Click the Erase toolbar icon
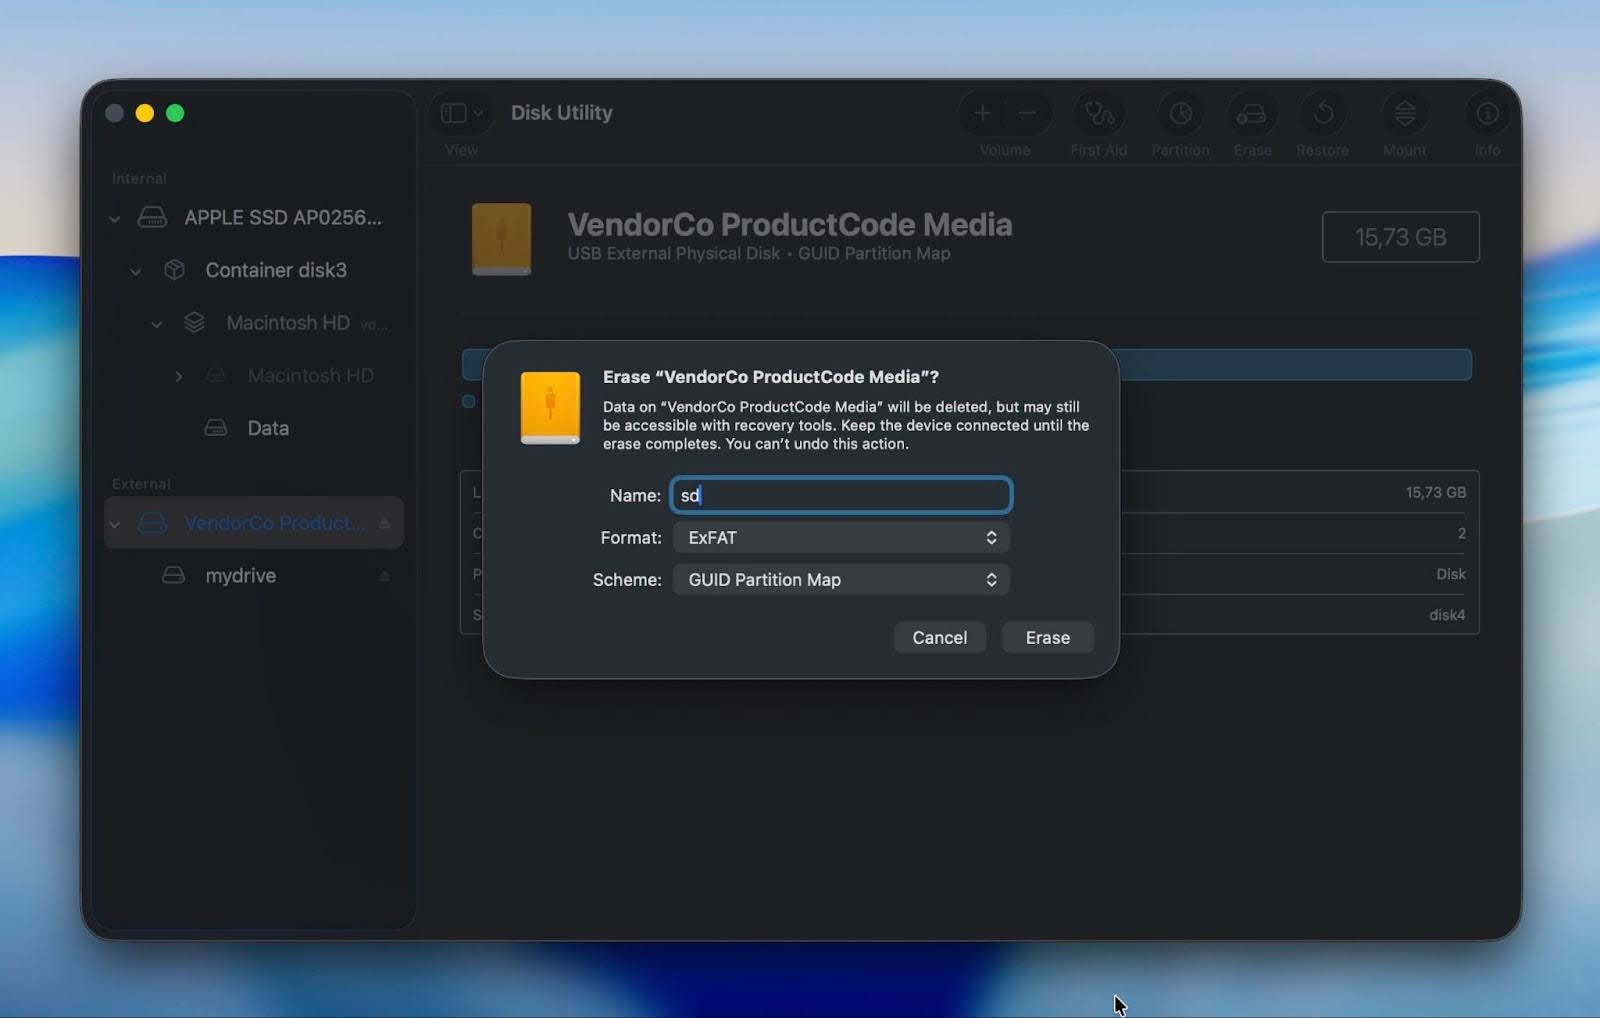 coord(1252,114)
